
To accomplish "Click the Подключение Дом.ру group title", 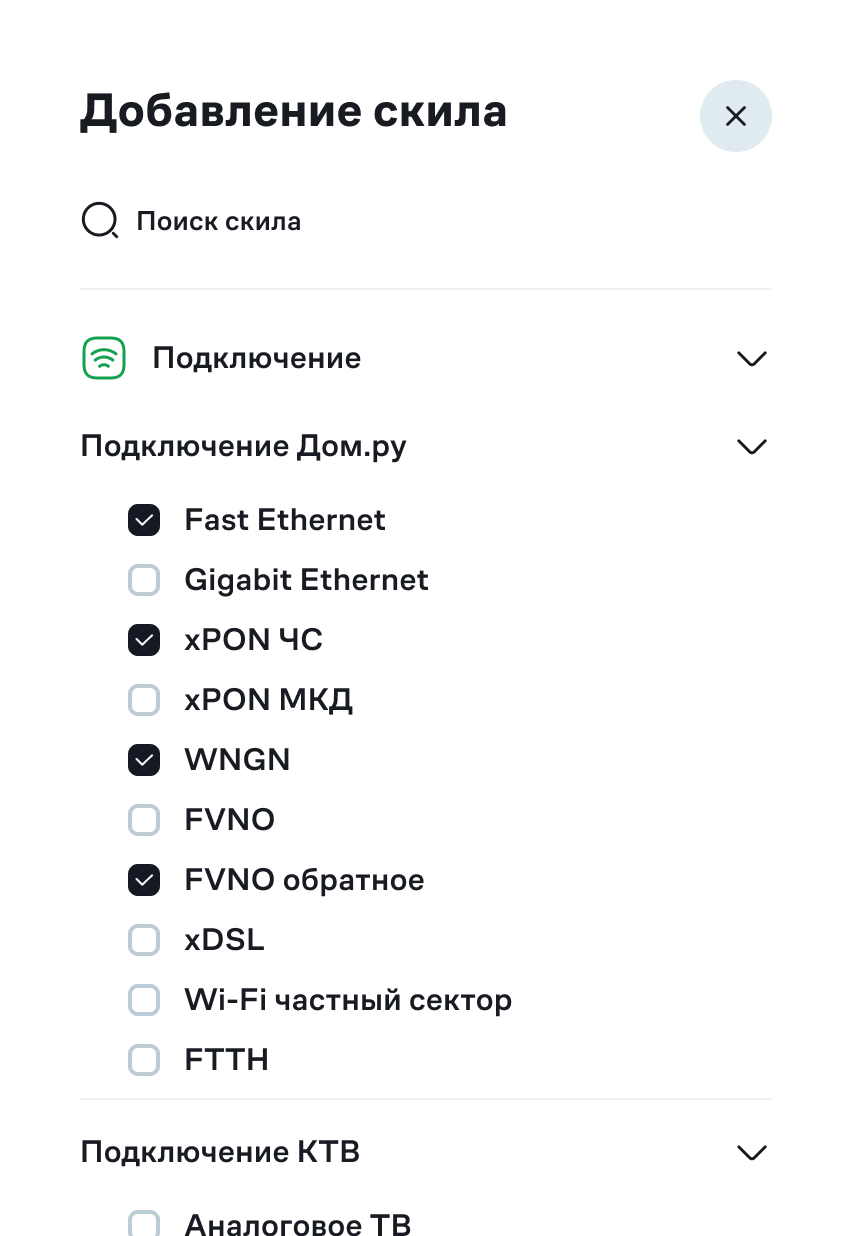I will (x=243, y=446).
